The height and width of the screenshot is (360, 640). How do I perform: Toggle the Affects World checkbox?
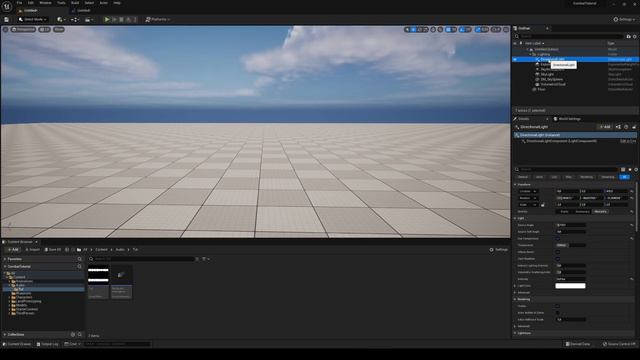click(x=558, y=252)
